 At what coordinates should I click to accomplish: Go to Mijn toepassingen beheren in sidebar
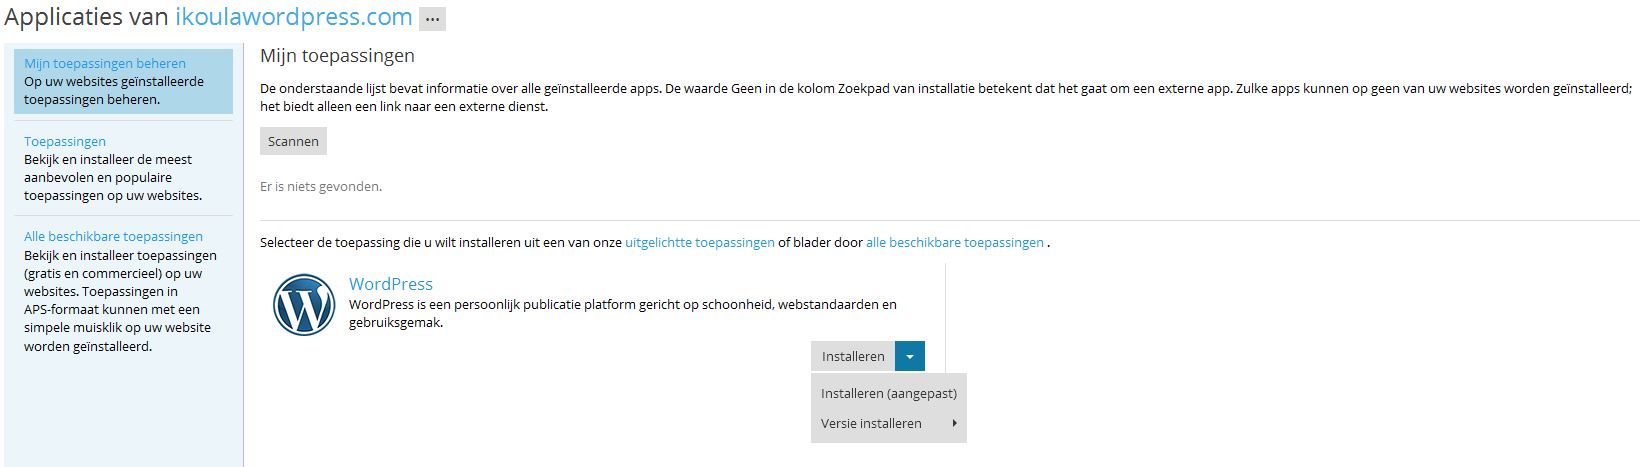[x=105, y=63]
